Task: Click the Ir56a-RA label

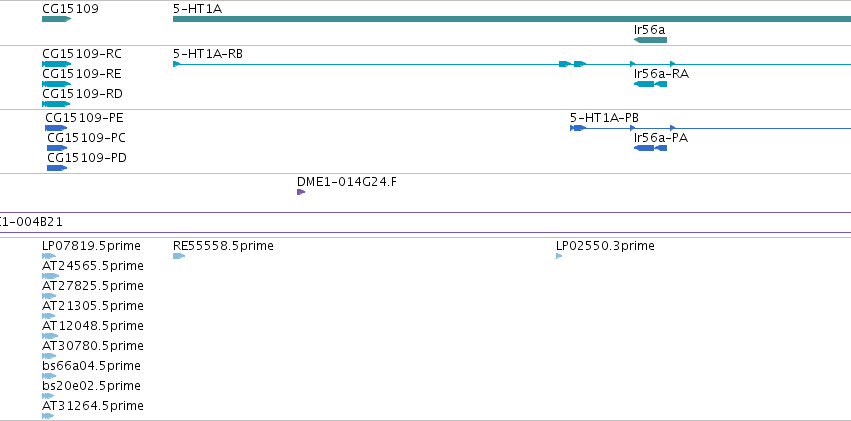Action: click(662, 74)
